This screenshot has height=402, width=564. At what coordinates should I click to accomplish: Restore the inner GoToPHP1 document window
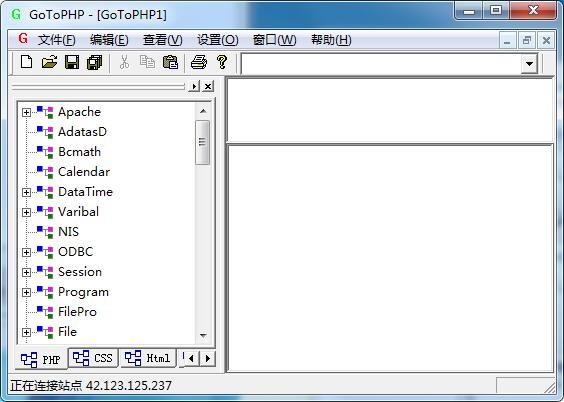[x=527, y=40]
